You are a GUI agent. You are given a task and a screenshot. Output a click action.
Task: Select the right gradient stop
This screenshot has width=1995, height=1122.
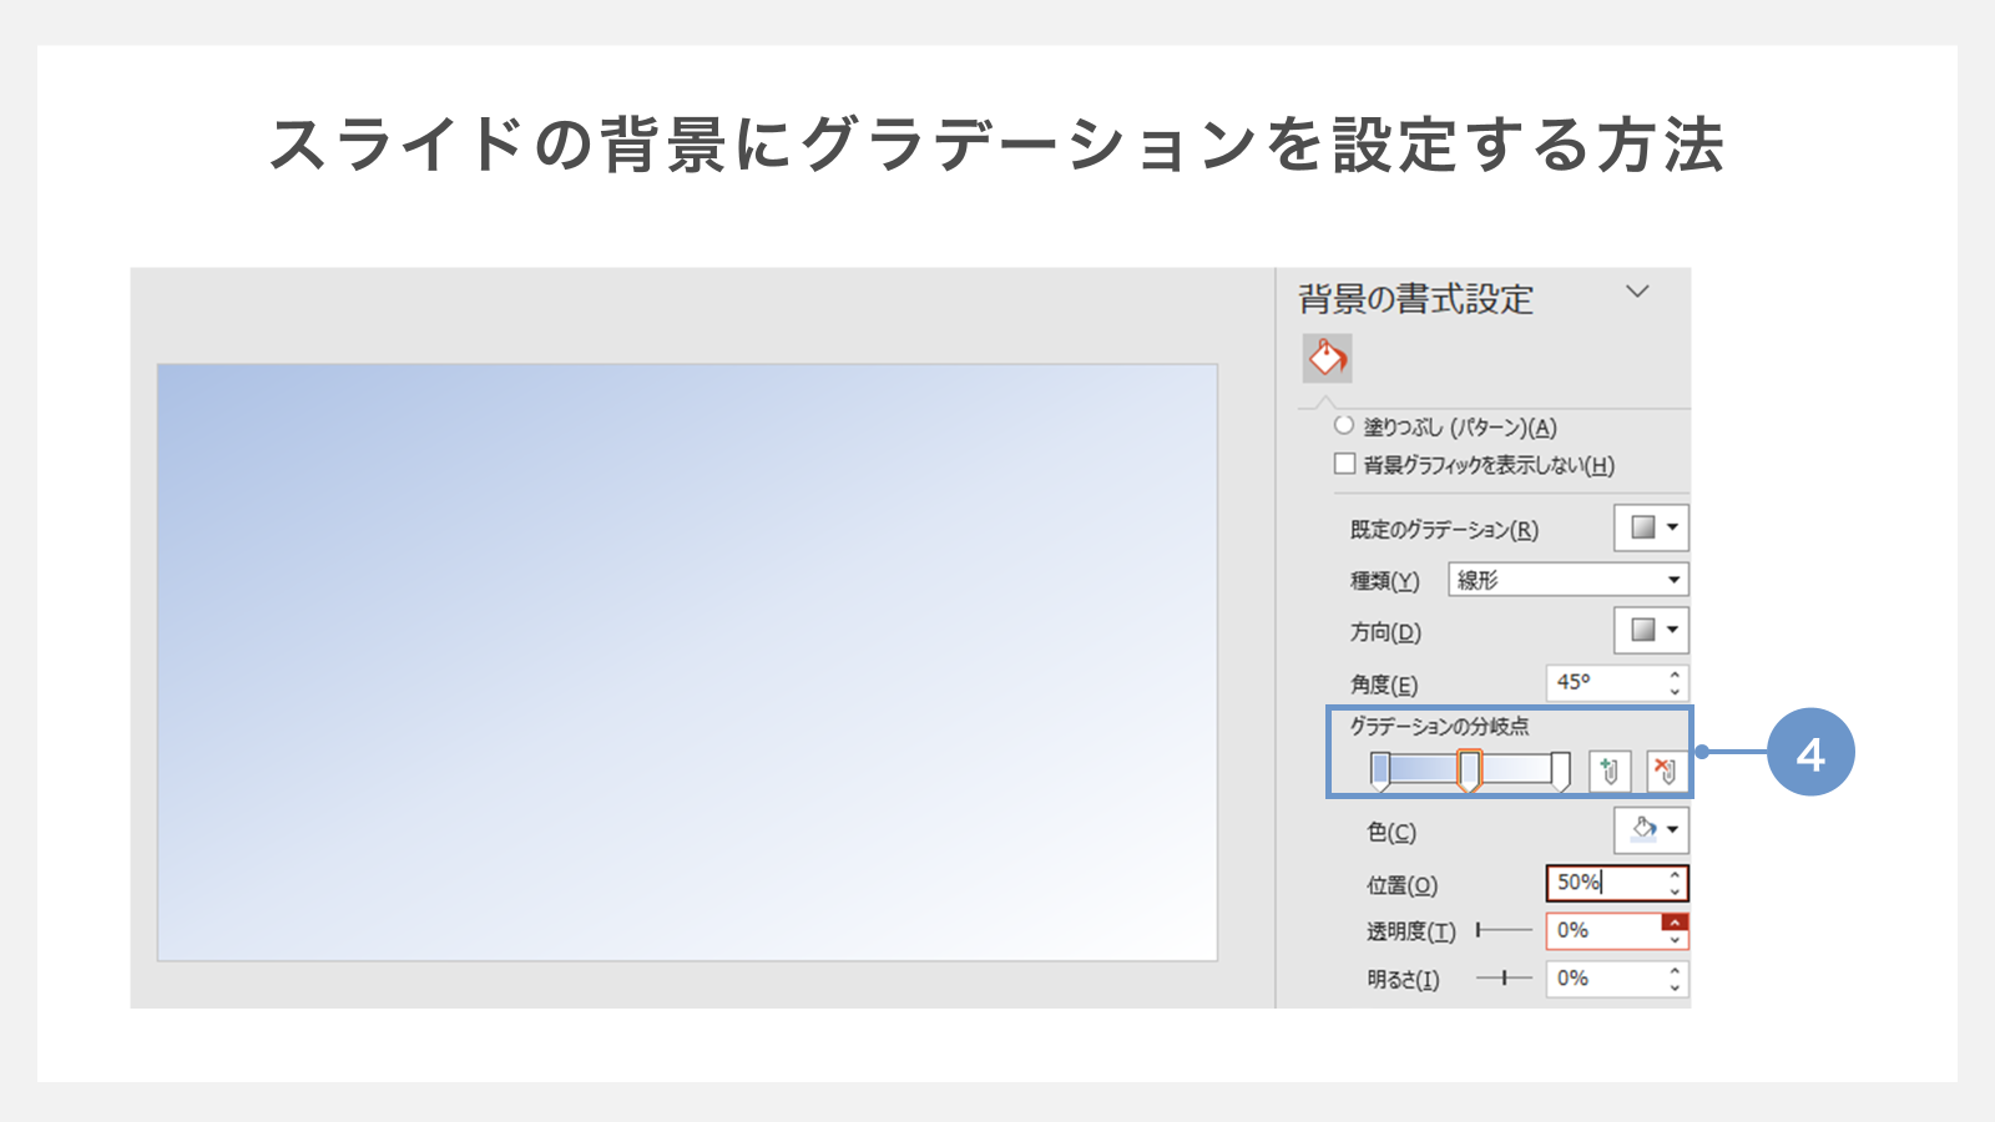pyautogui.click(x=1560, y=771)
